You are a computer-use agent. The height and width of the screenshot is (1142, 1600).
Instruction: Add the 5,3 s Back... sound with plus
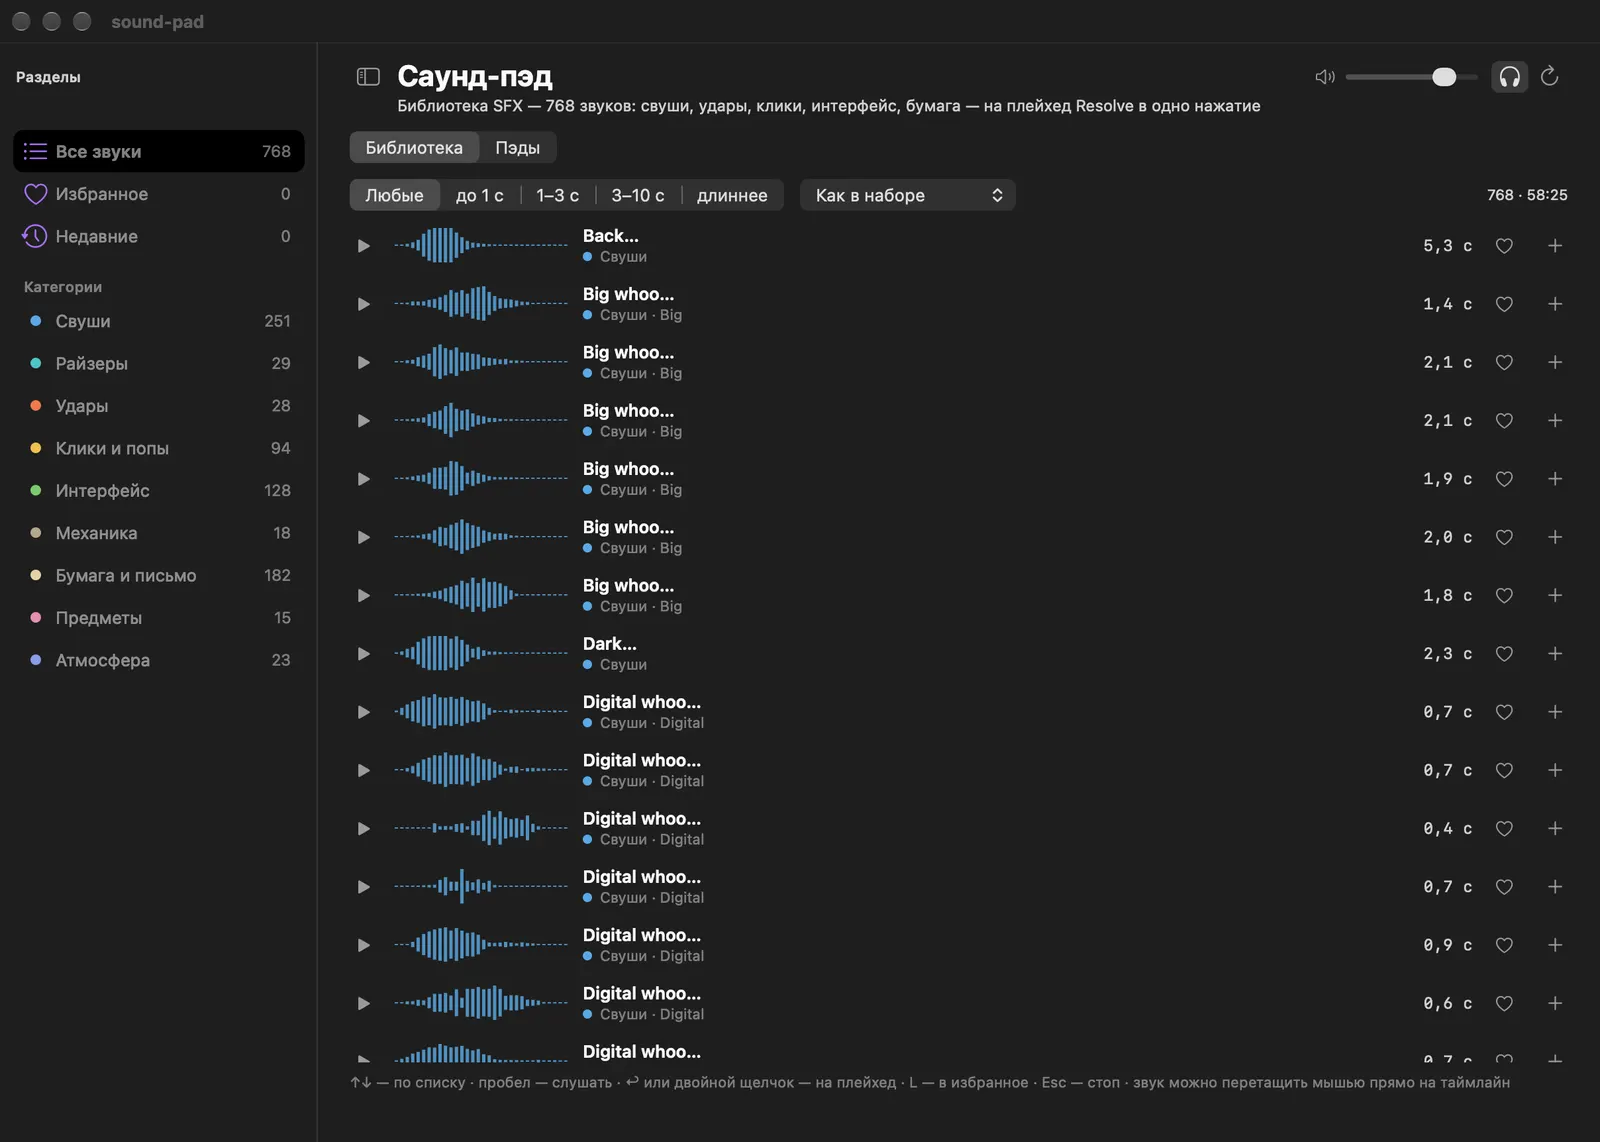[1555, 246]
